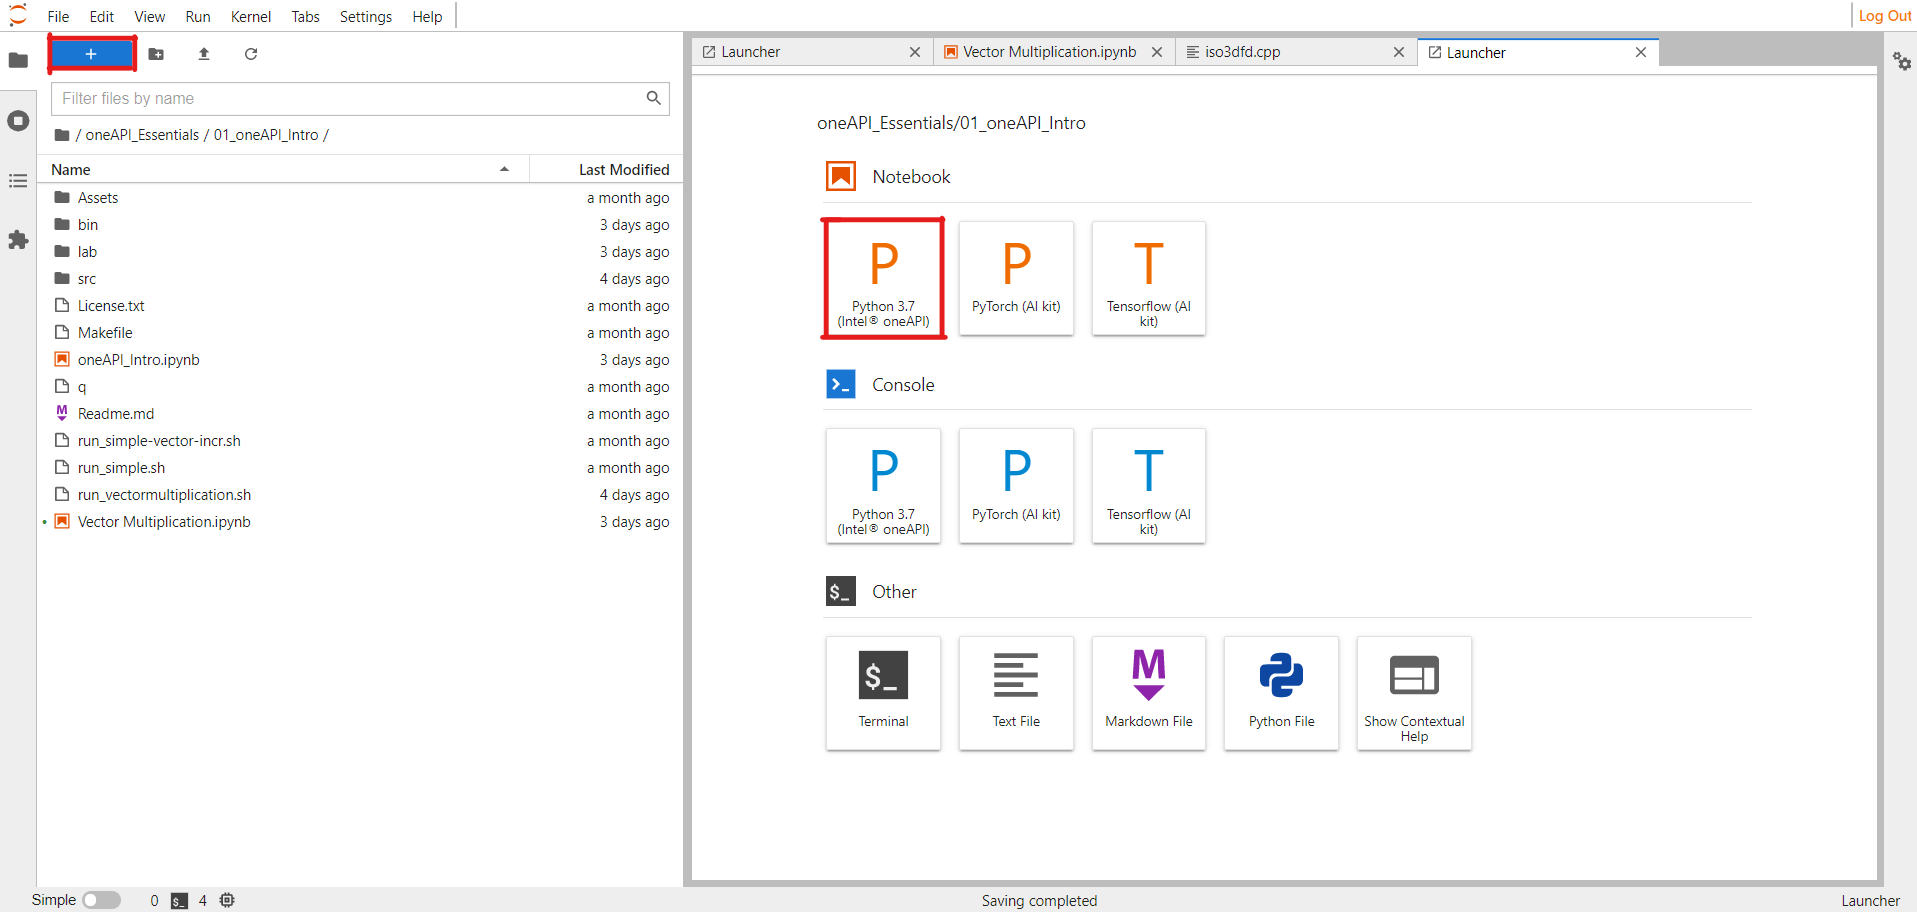Open the Help menu

(x=427, y=16)
